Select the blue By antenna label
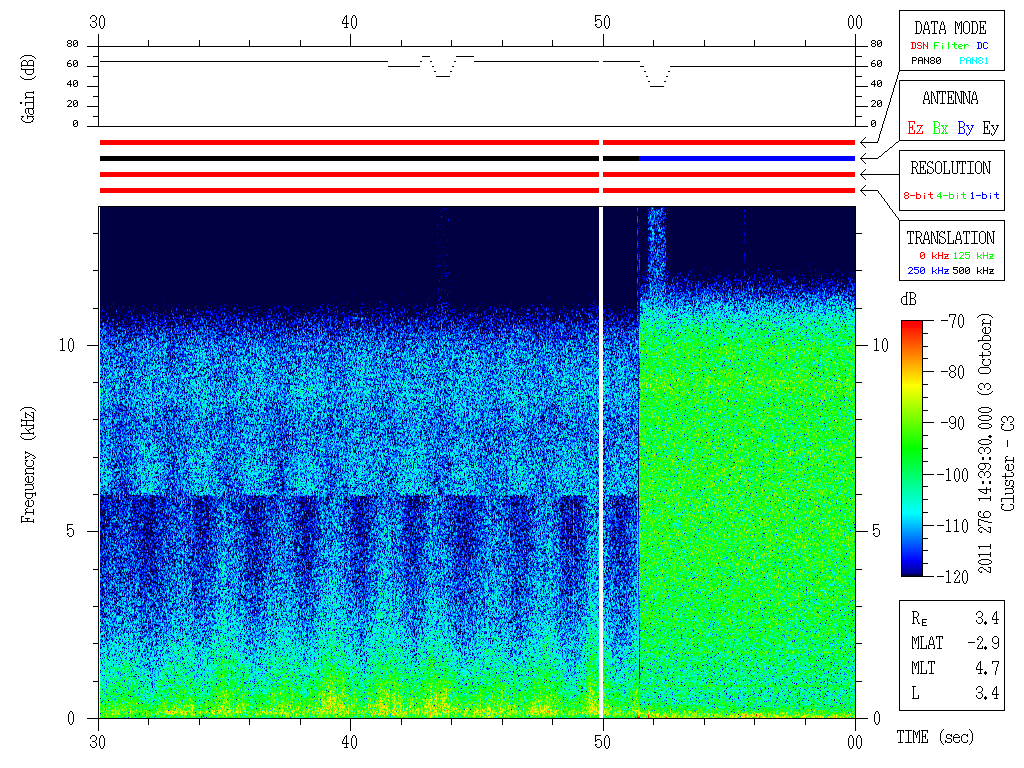The height and width of the screenshot is (768, 1024). [965, 128]
